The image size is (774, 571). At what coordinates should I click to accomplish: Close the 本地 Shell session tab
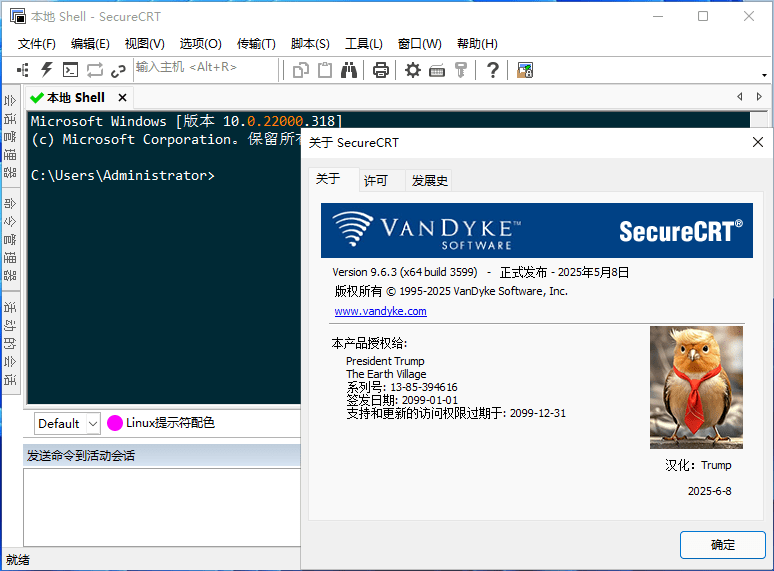[122, 98]
